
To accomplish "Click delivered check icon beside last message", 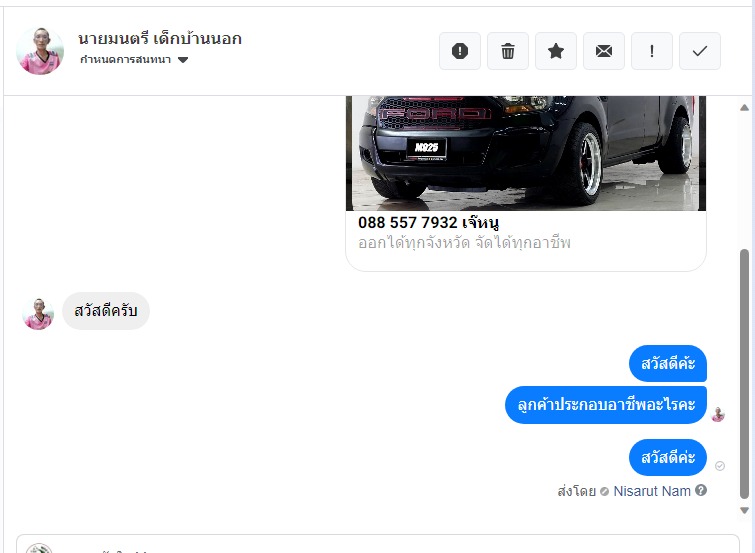I will tap(720, 466).
